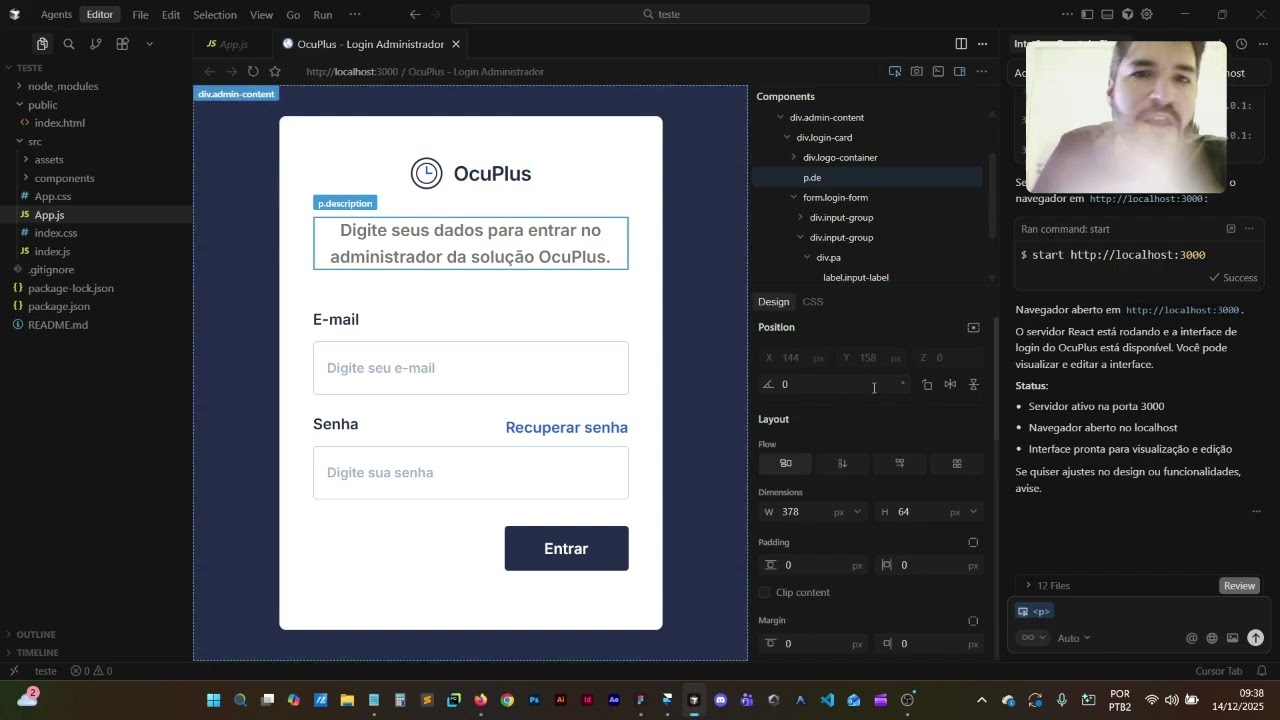The height and width of the screenshot is (720, 1280).
Task: Switch to the Agents view
Action: pos(56,15)
